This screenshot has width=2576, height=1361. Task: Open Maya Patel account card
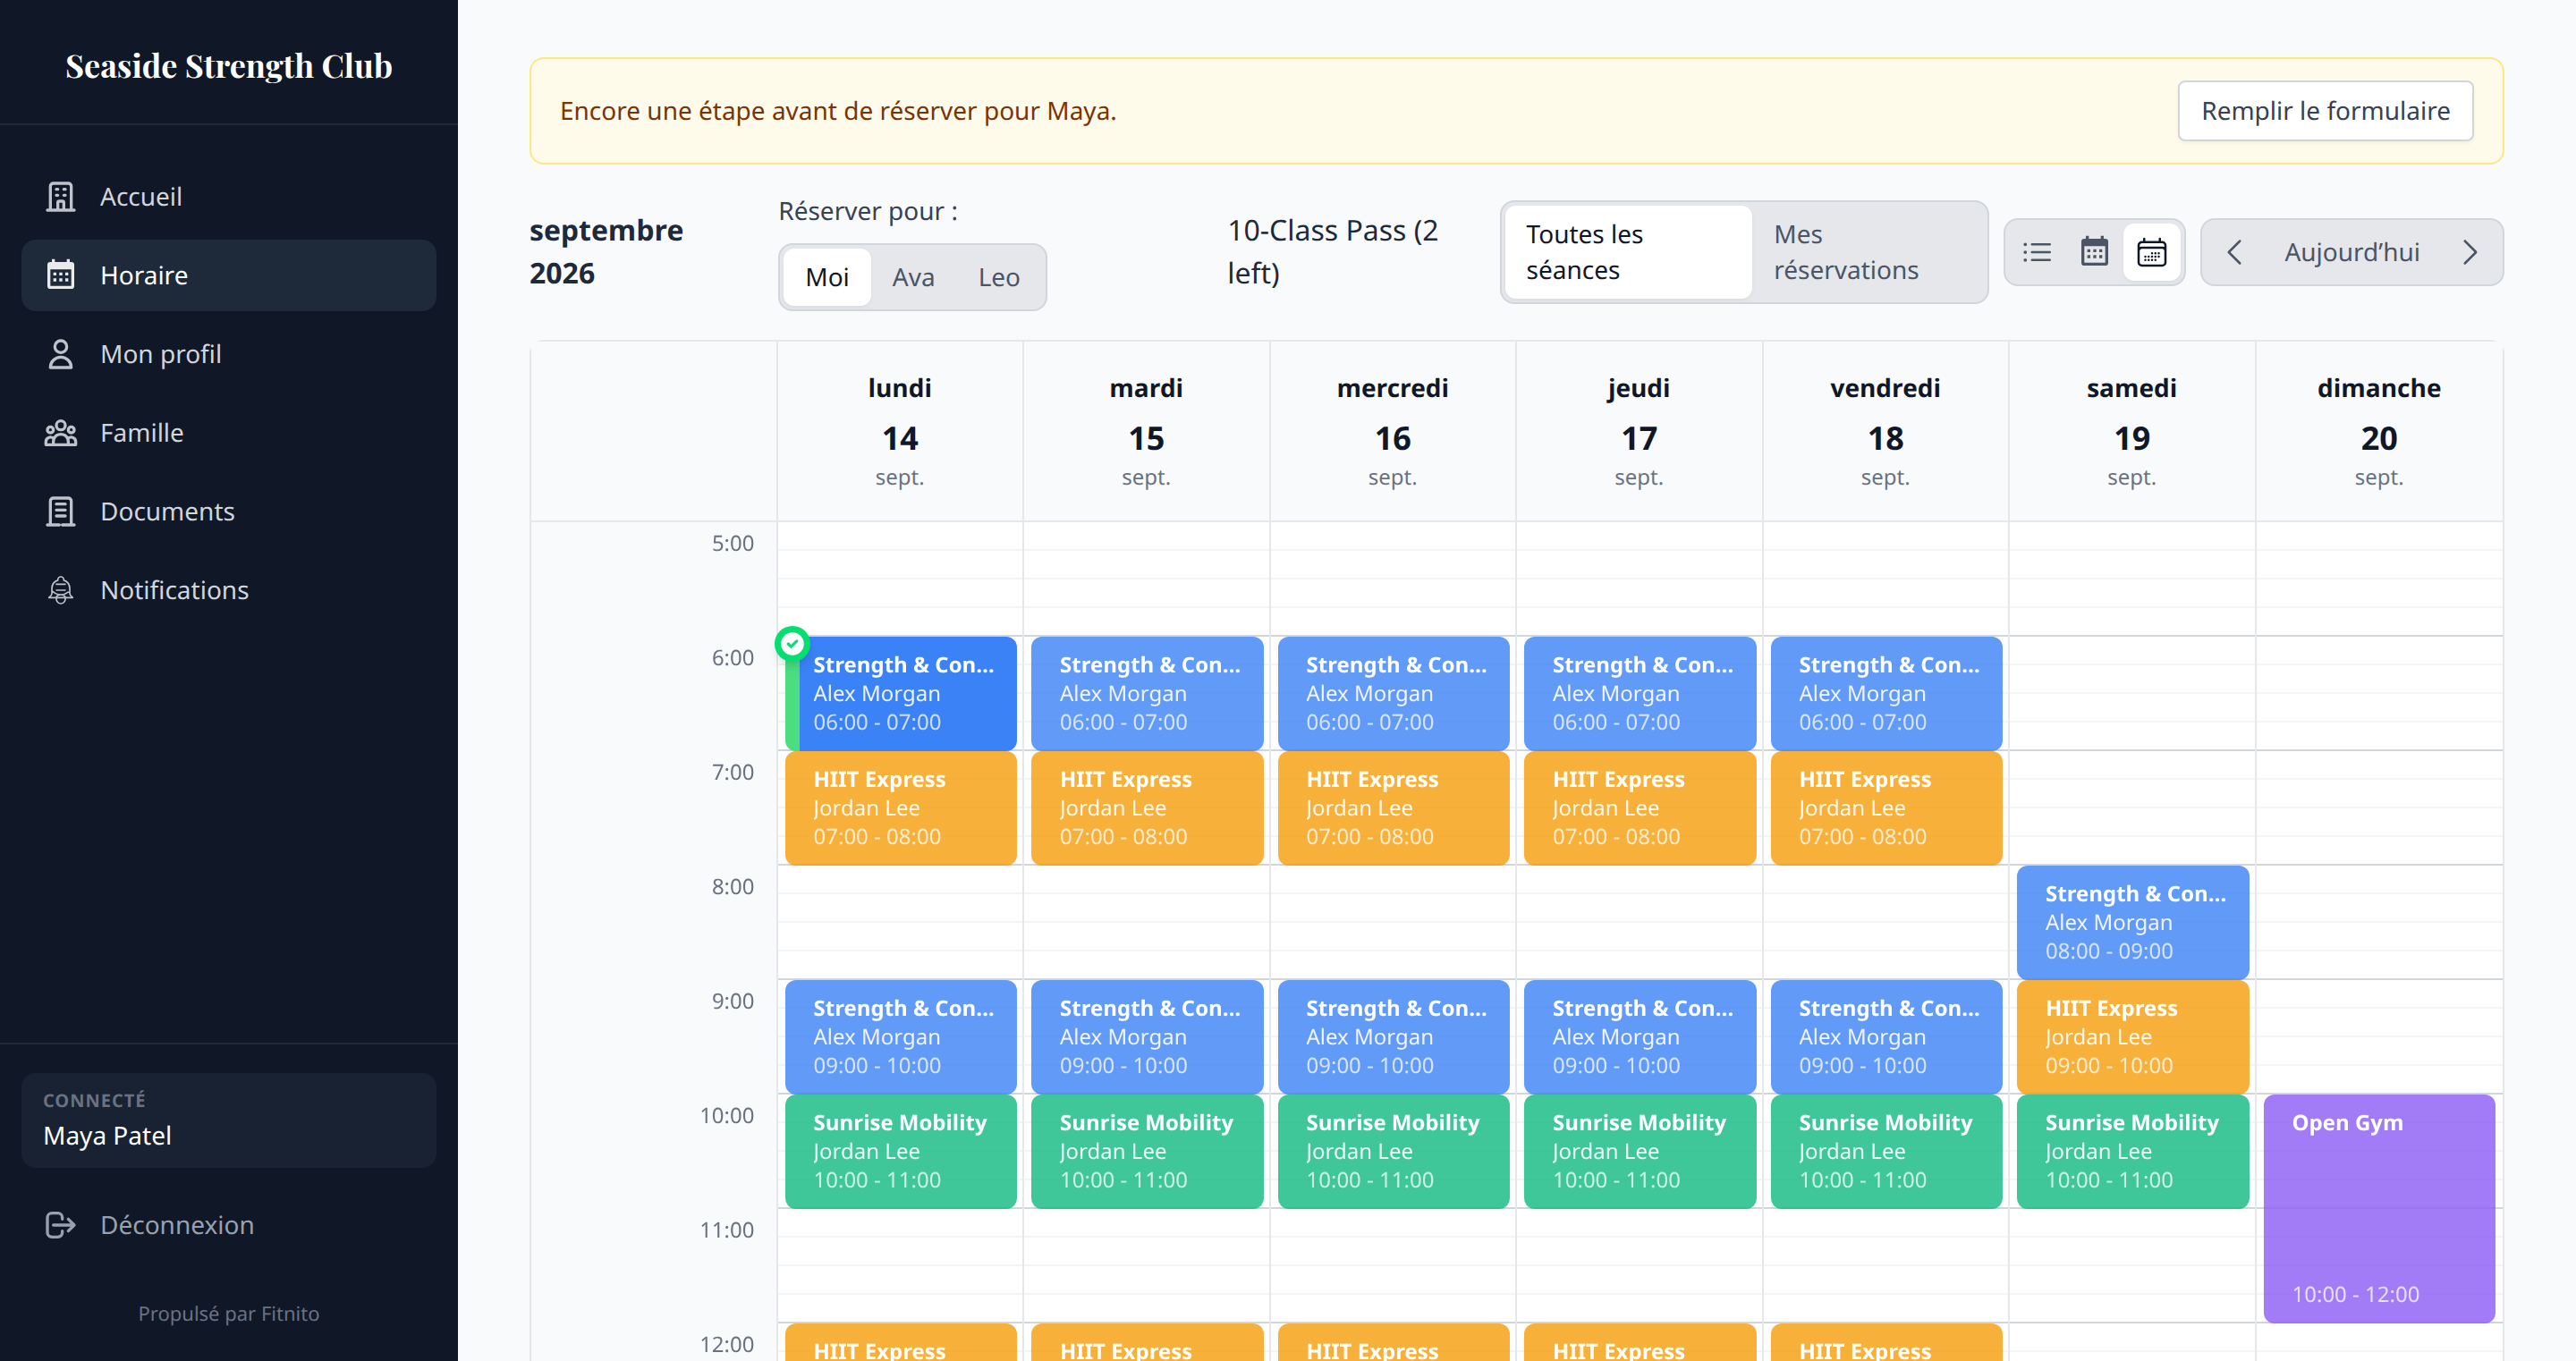pos(229,1121)
